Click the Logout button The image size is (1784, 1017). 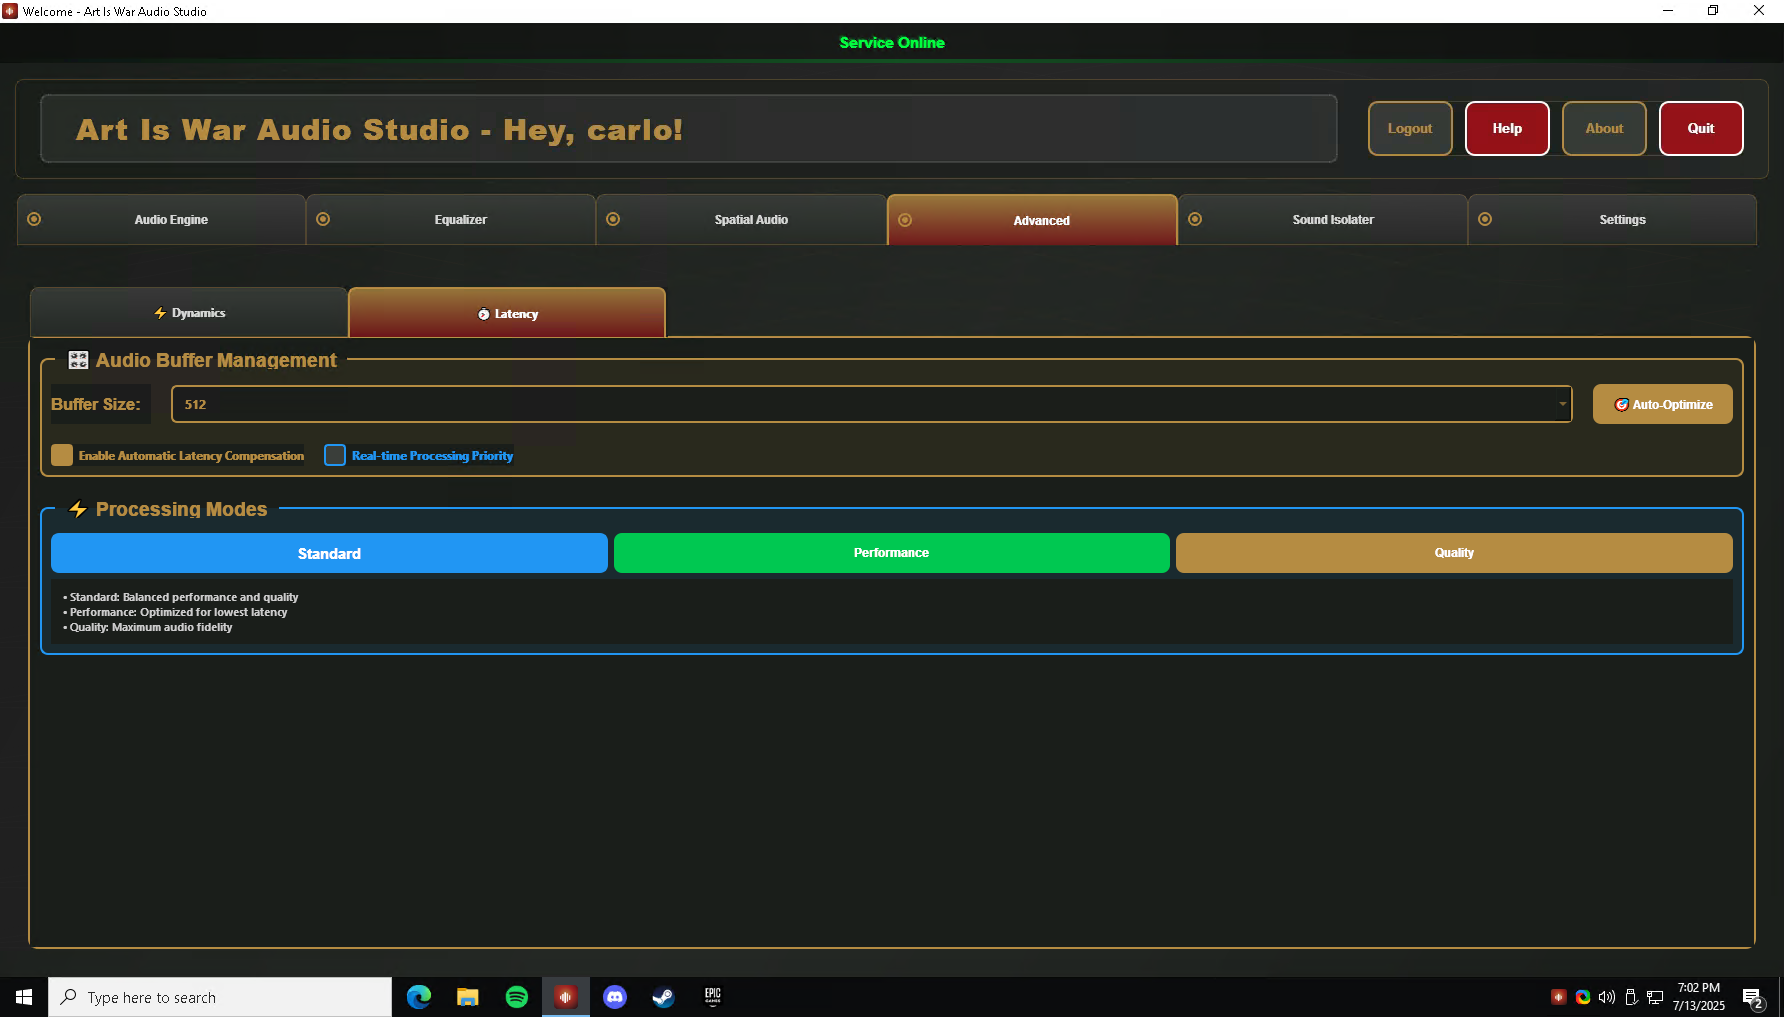1410,128
